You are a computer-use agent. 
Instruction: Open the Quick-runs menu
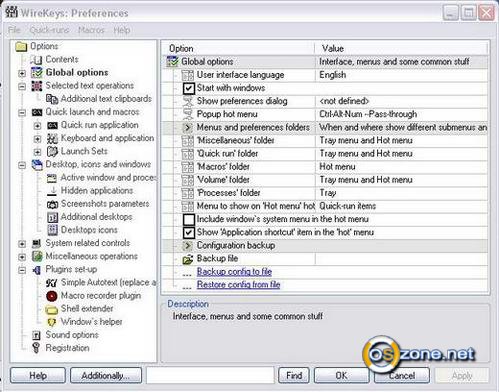click(49, 30)
